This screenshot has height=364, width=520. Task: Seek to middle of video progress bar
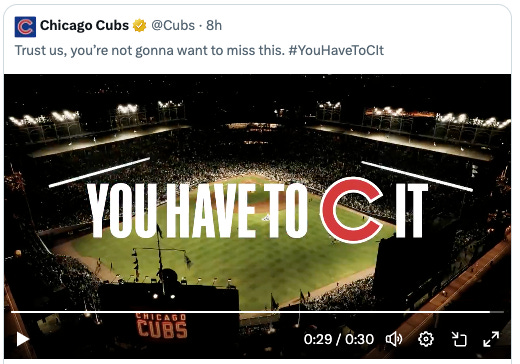(x=257, y=312)
